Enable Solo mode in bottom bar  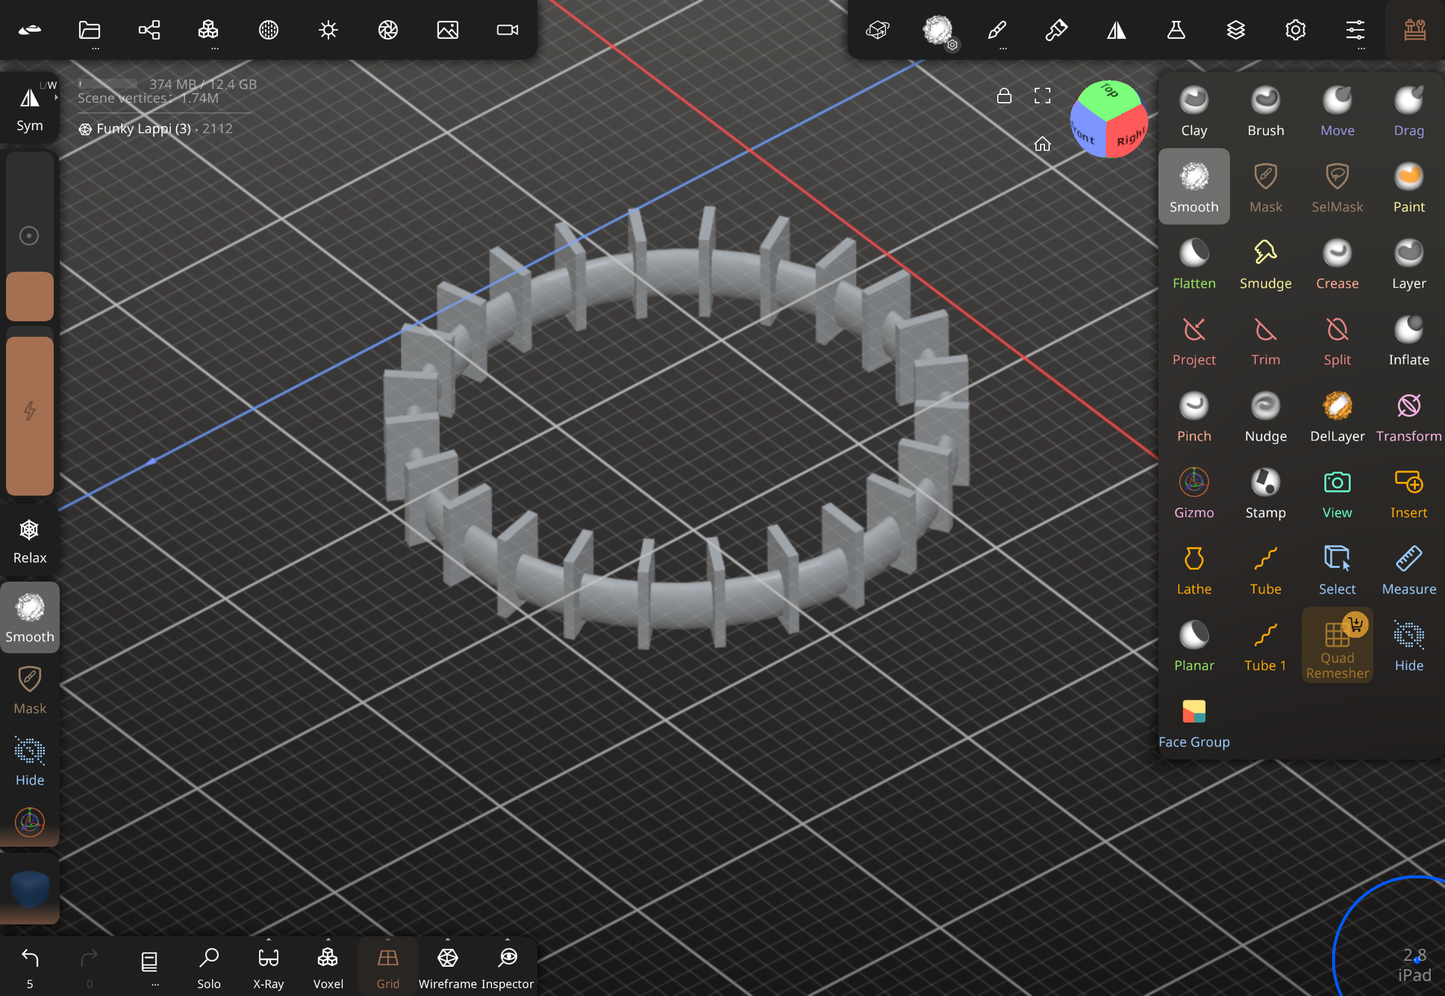click(x=208, y=964)
